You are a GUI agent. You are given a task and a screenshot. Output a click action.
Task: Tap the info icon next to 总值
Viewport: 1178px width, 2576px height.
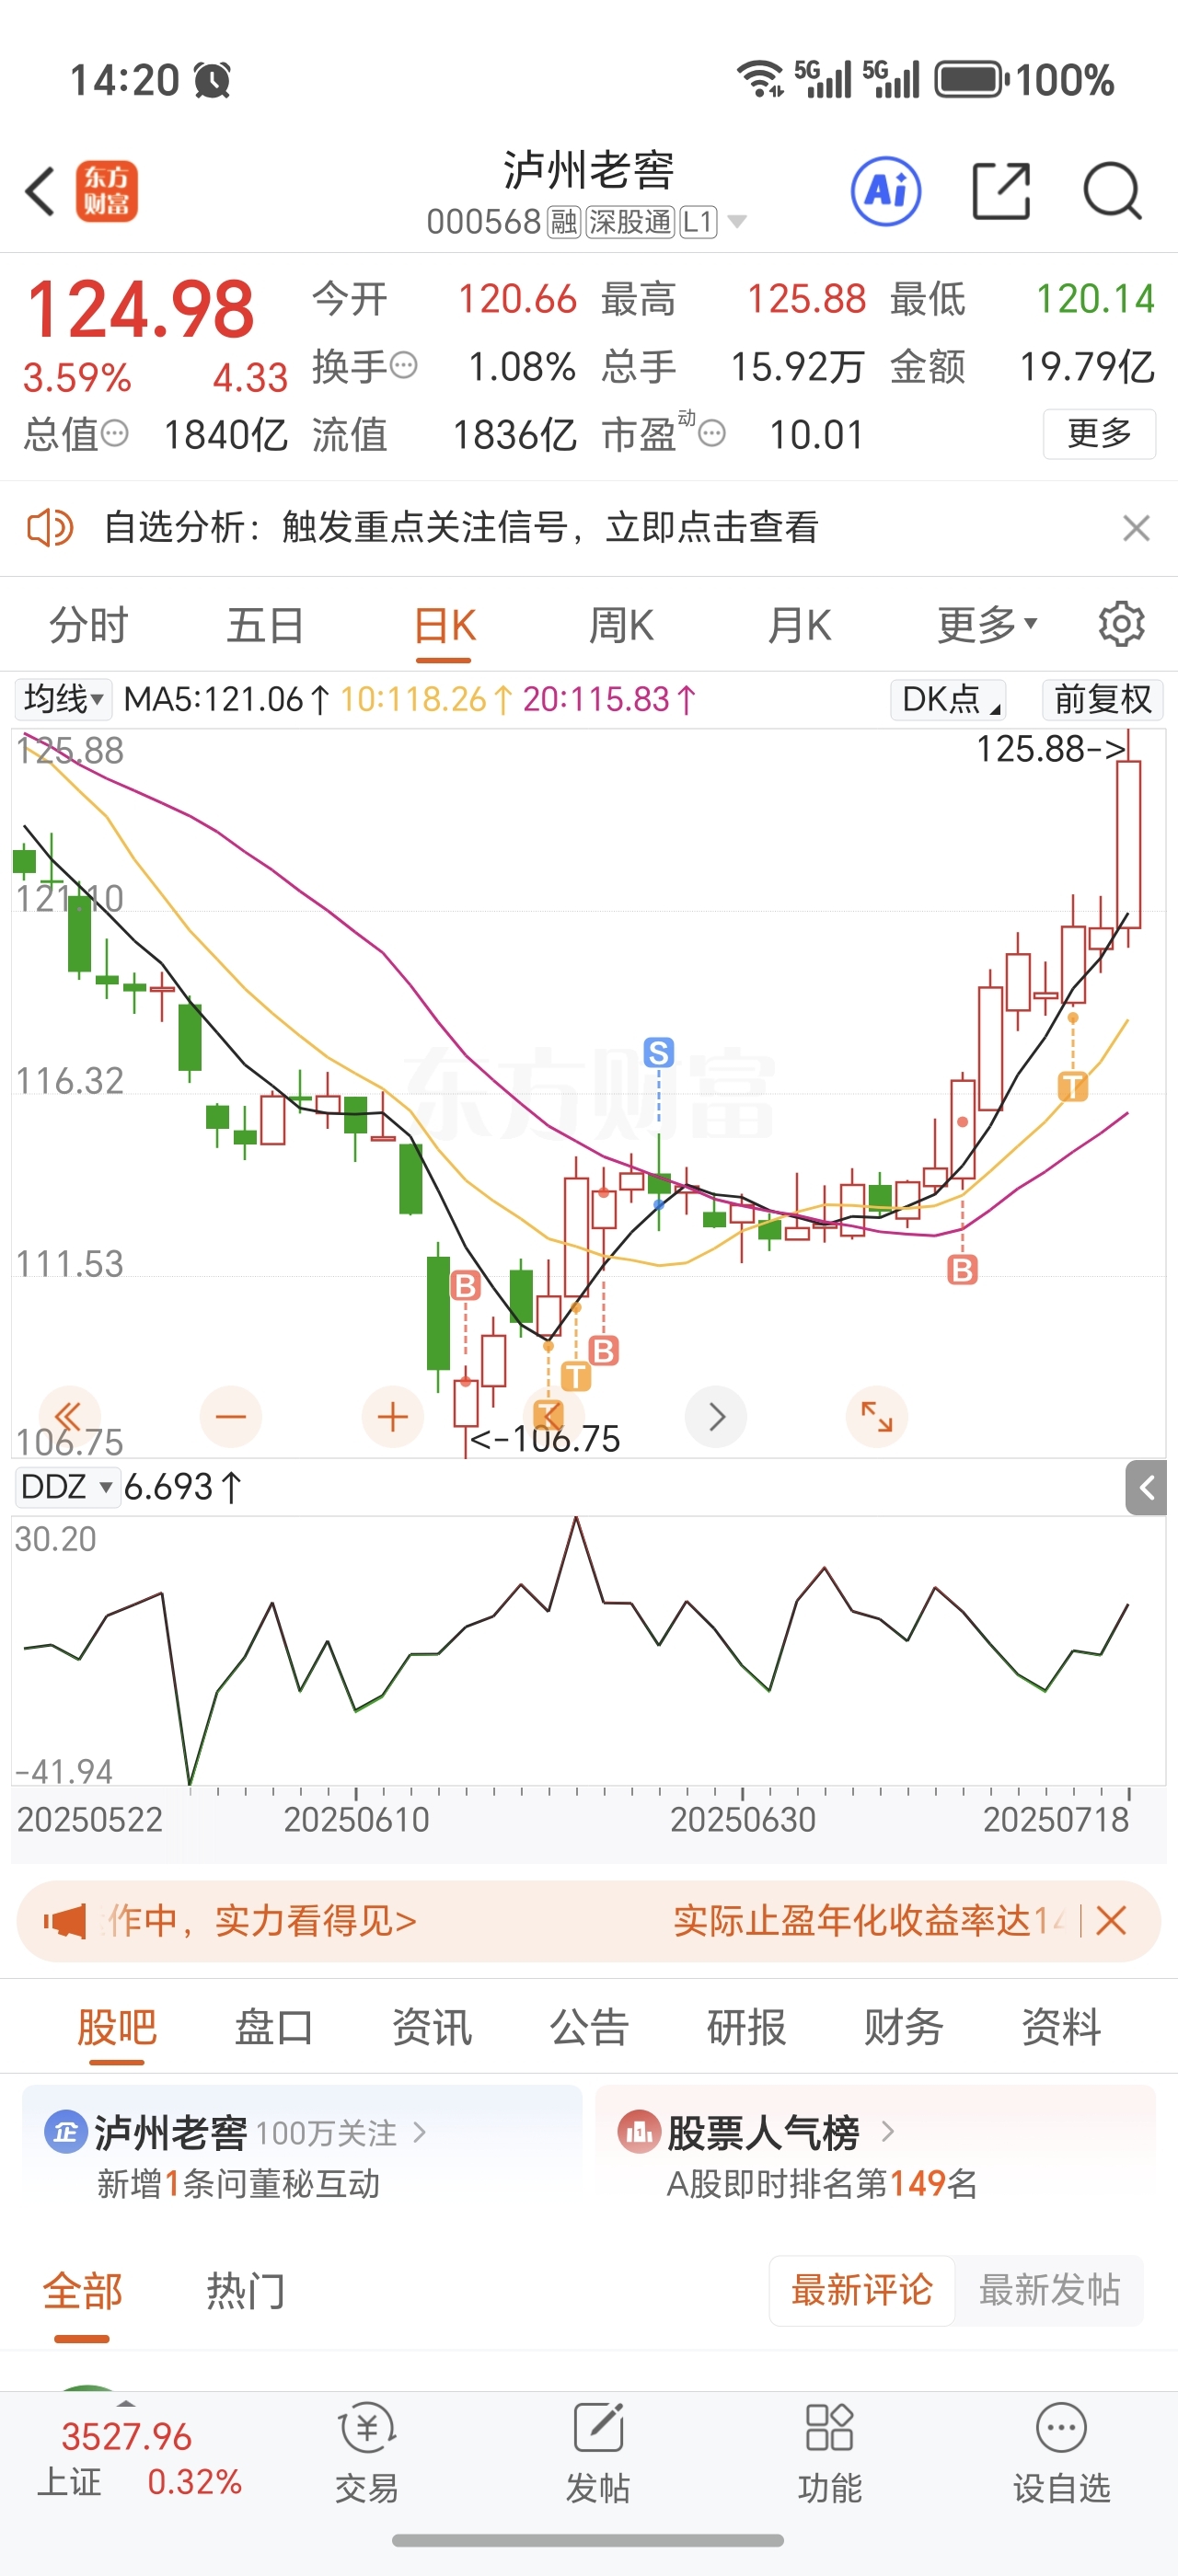[x=115, y=433]
